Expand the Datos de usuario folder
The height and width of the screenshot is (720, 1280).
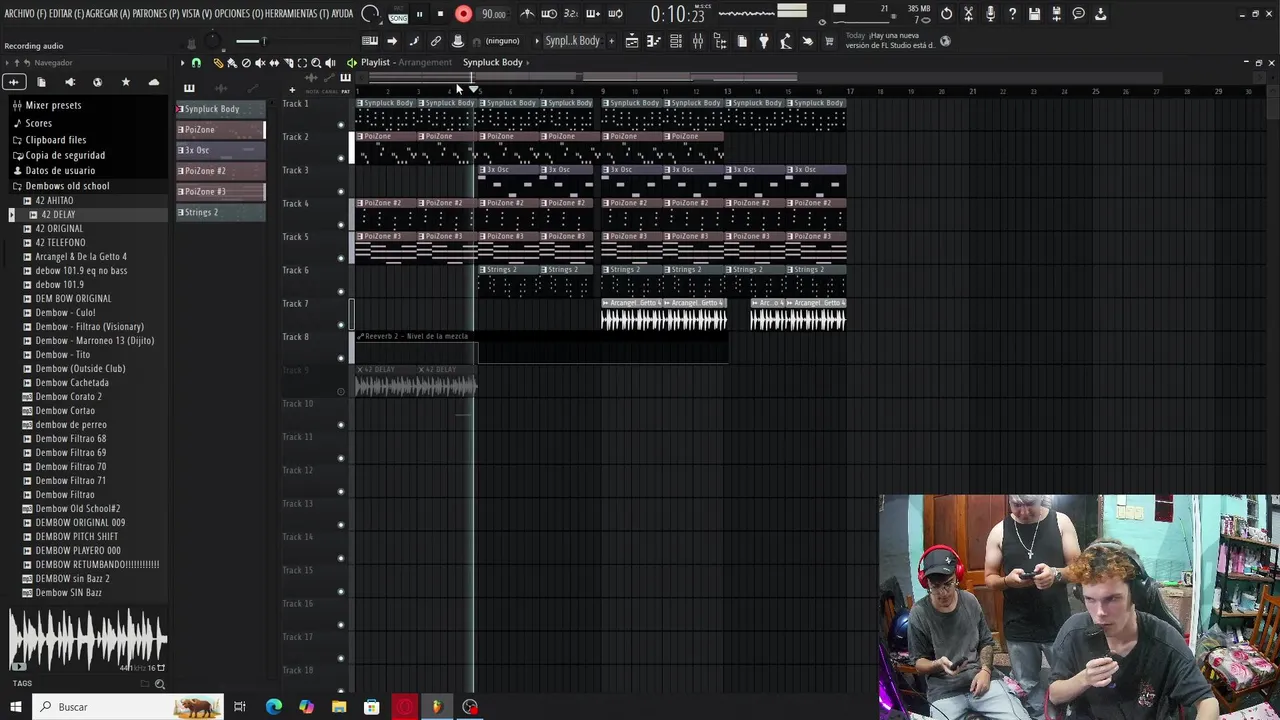pyautogui.click(x=60, y=171)
